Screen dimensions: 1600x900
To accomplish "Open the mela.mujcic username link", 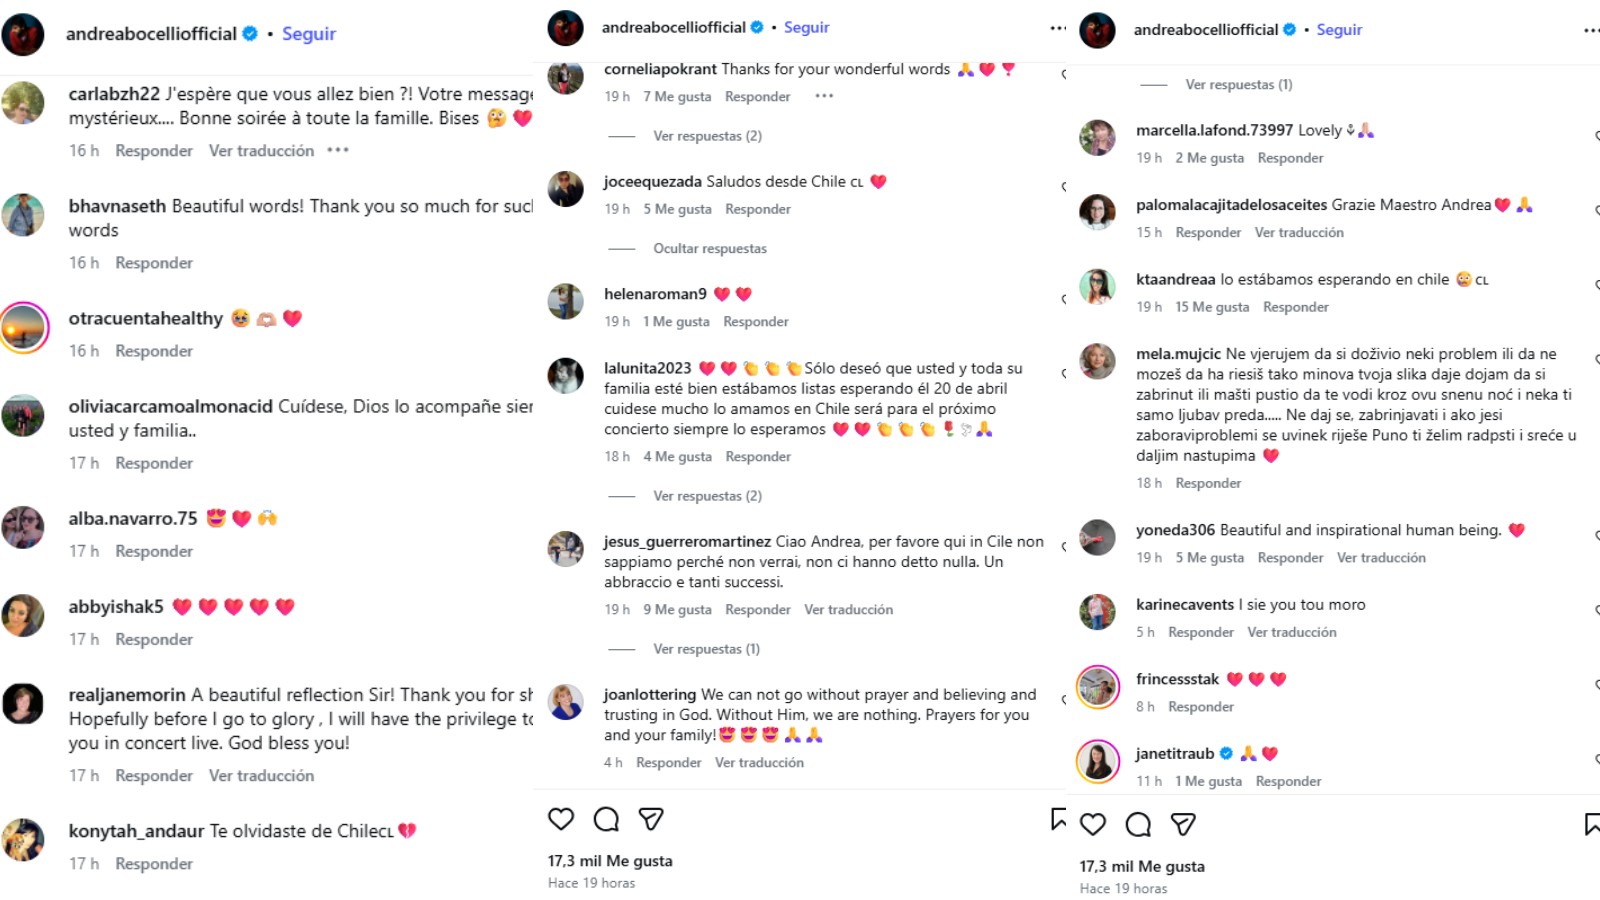I will point(1178,354).
